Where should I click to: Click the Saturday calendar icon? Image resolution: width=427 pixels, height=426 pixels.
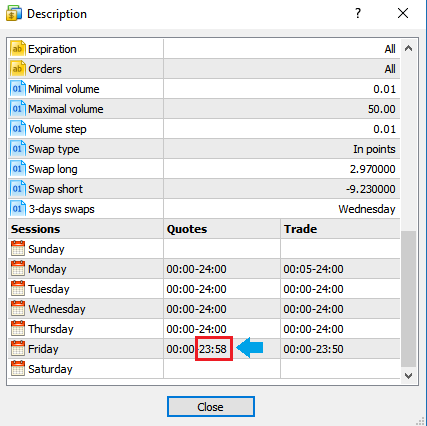tap(18, 368)
